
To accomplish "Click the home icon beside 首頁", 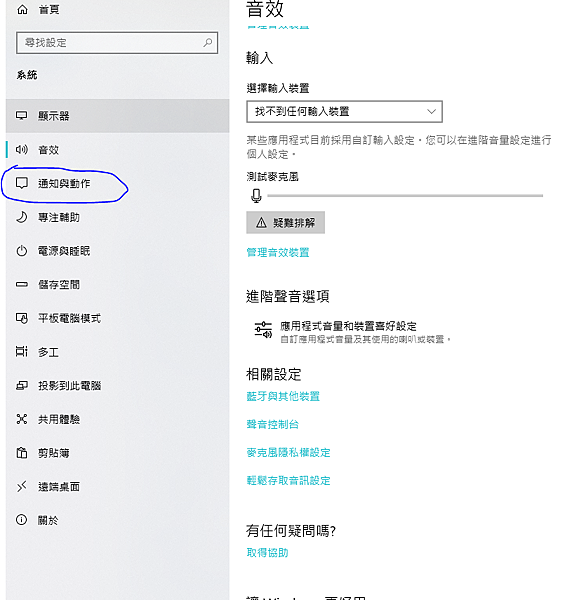I will point(22,10).
